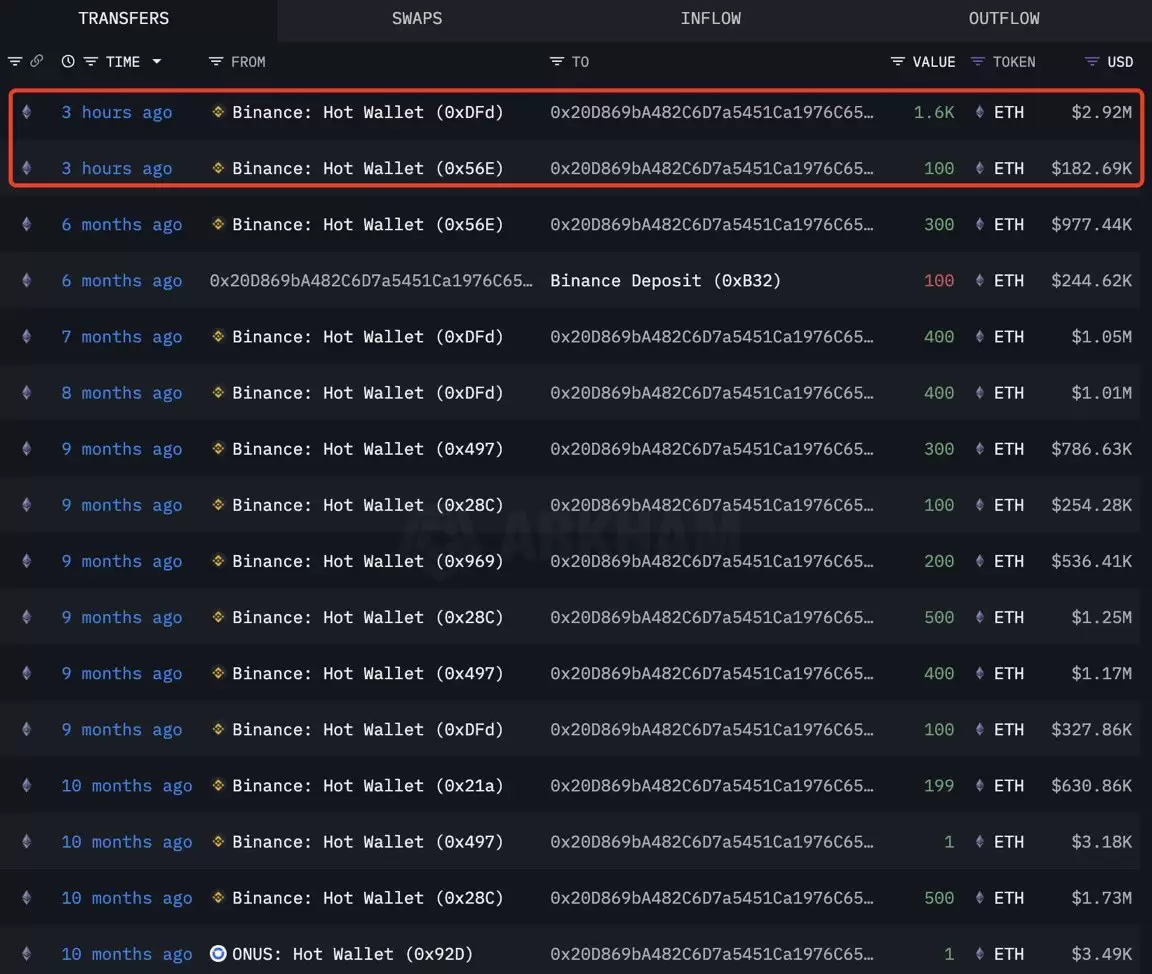Open '7 months ago' transaction link

pos(122,336)
